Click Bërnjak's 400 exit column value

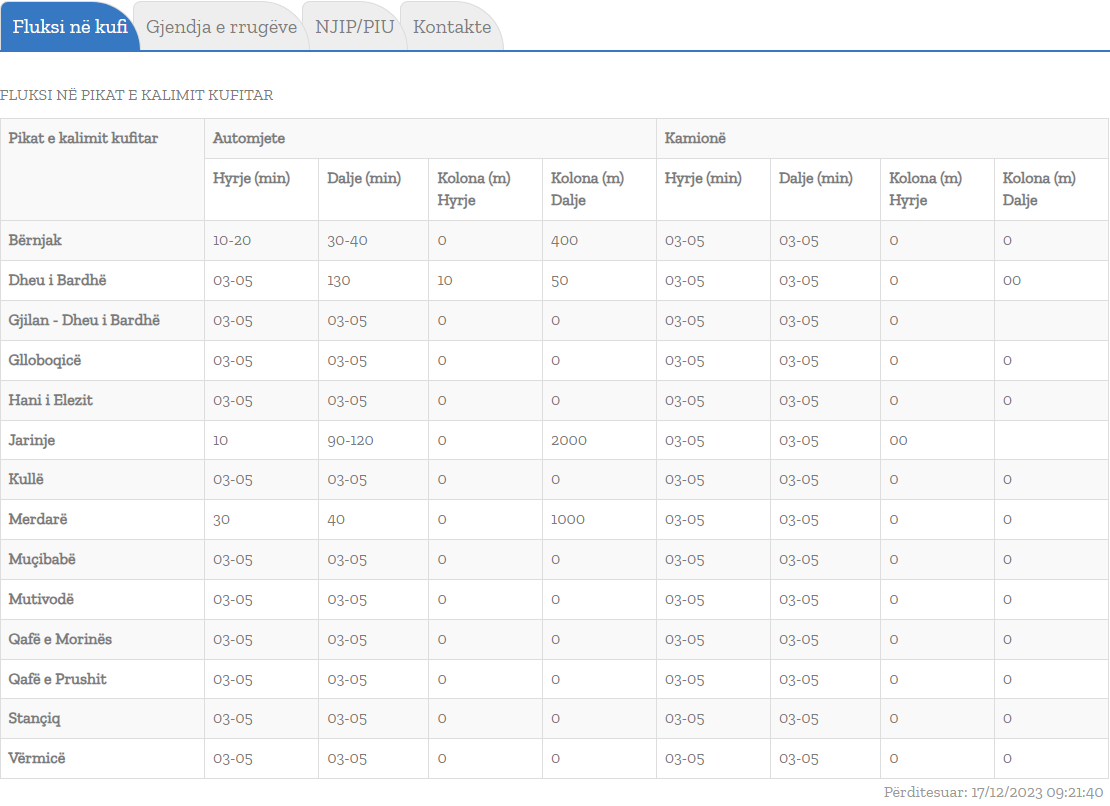click(x=564, y=240)
